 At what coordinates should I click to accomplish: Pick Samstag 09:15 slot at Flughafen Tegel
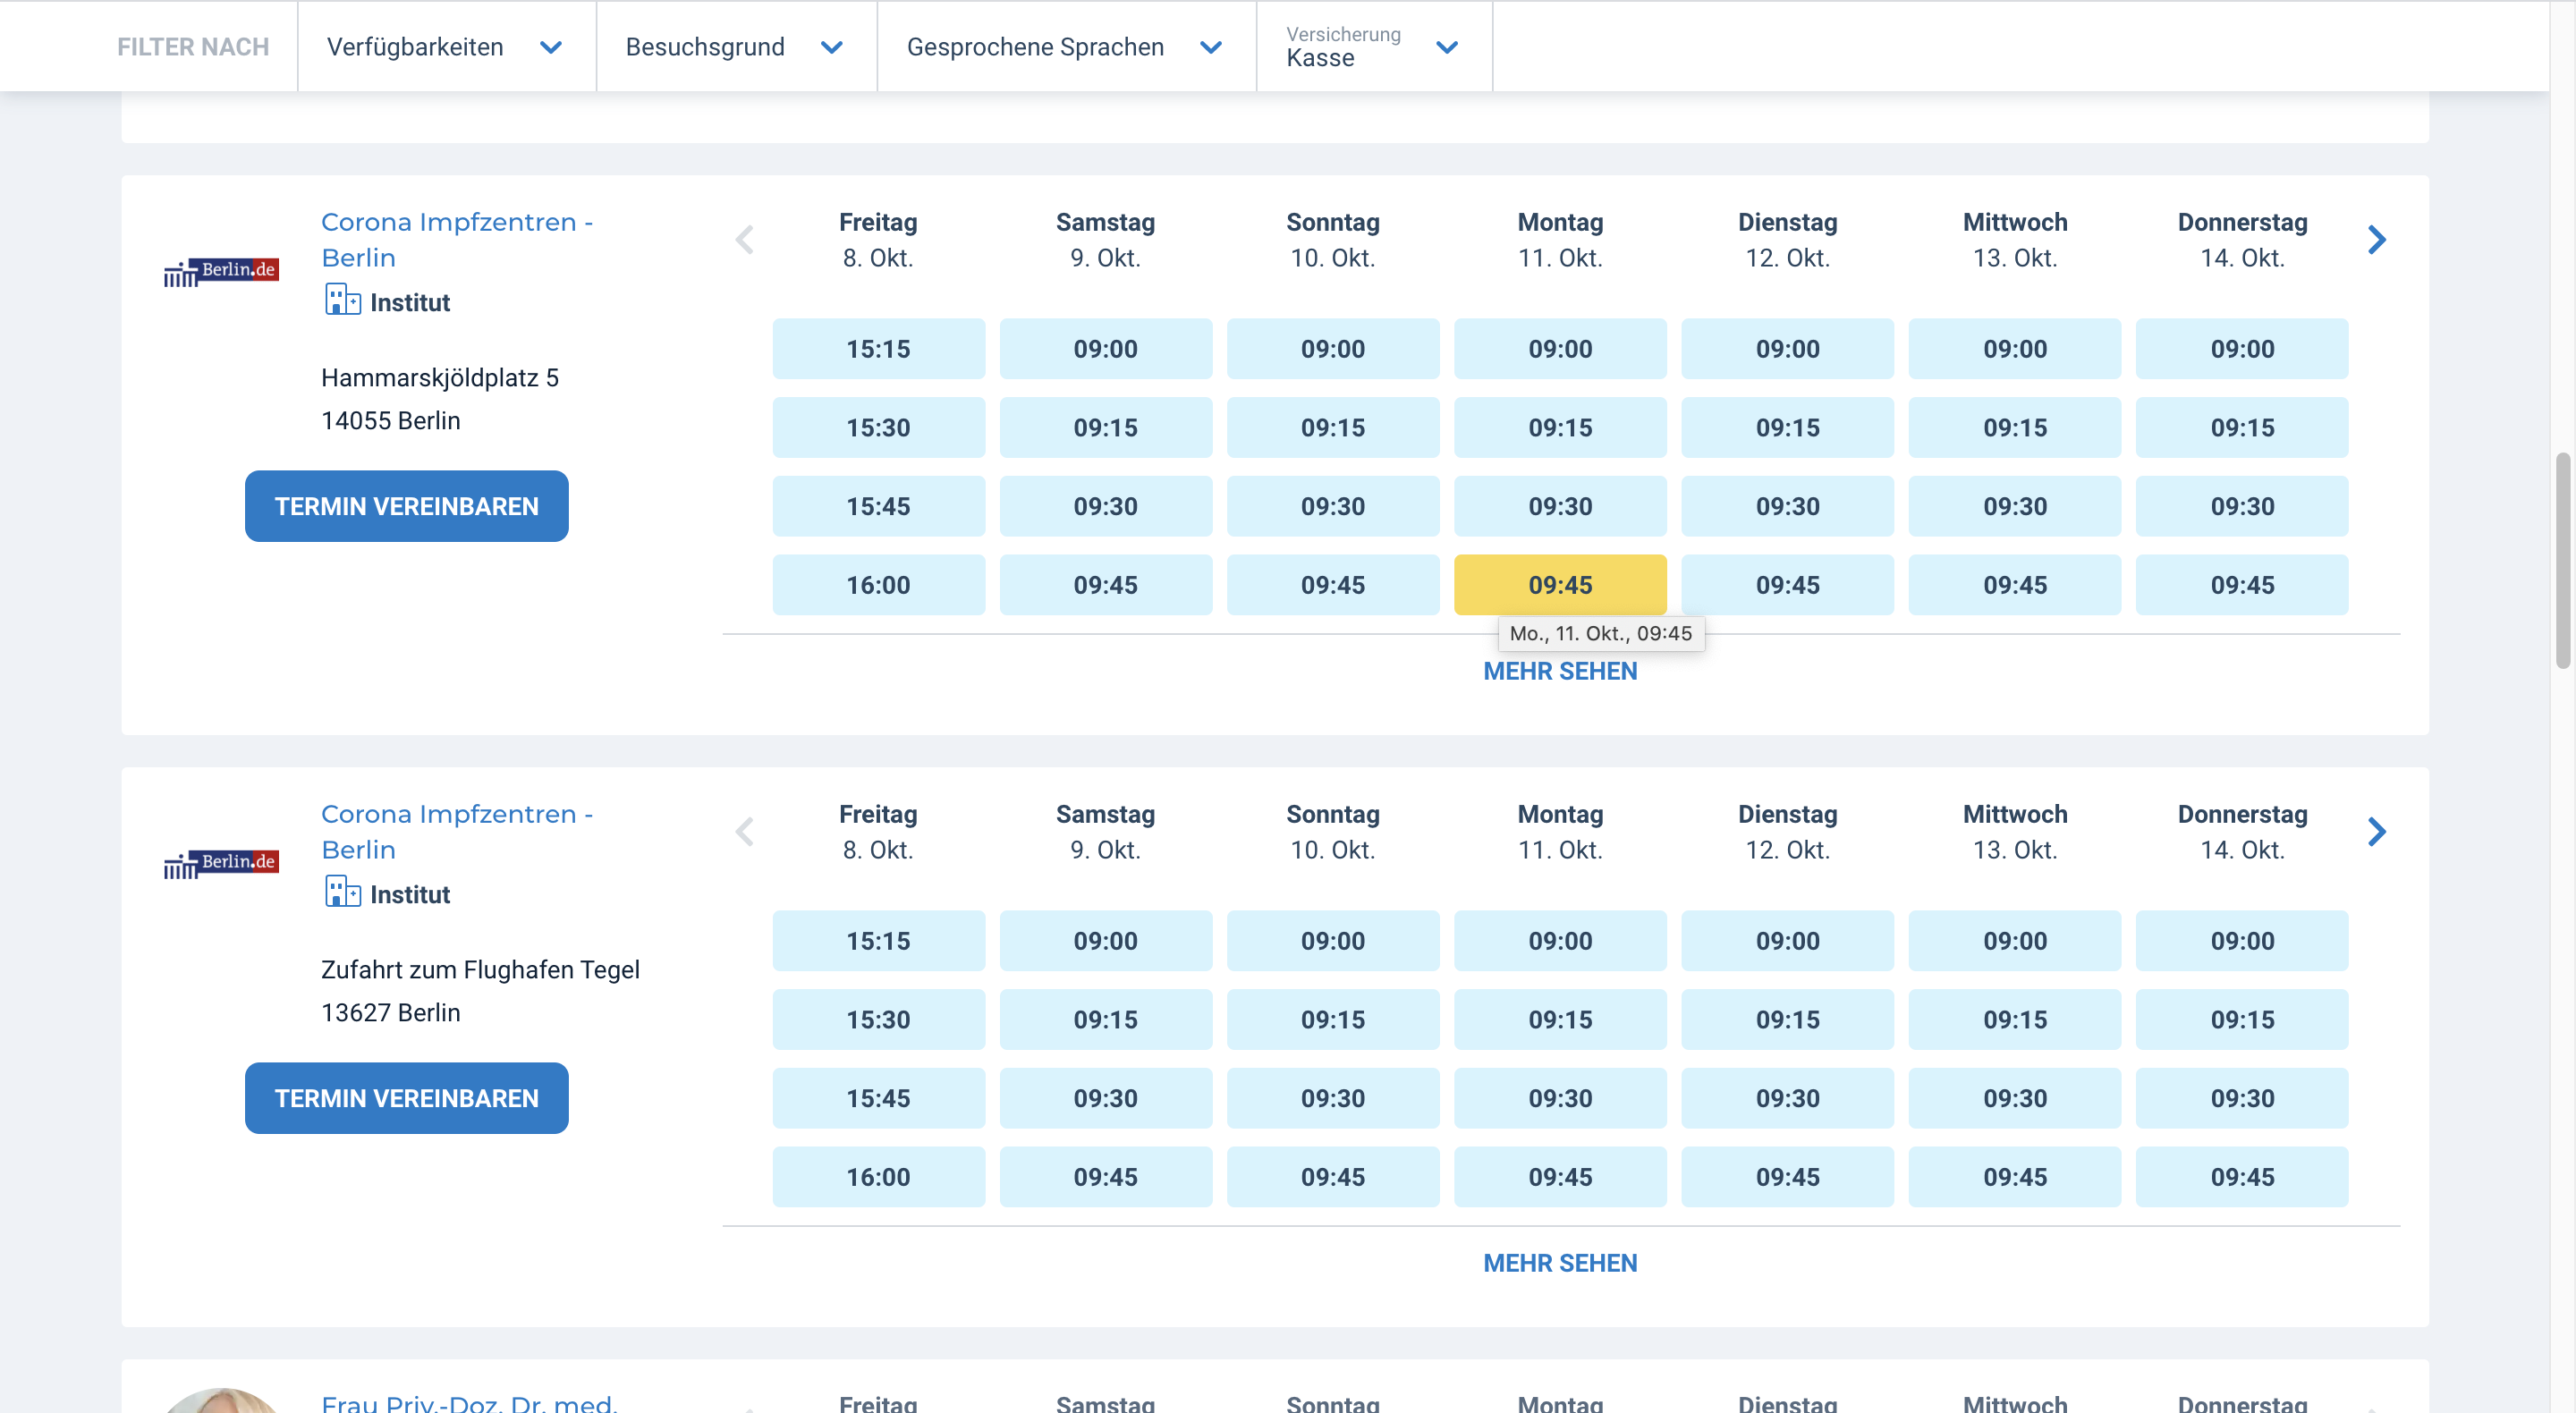[1105, 1020]
